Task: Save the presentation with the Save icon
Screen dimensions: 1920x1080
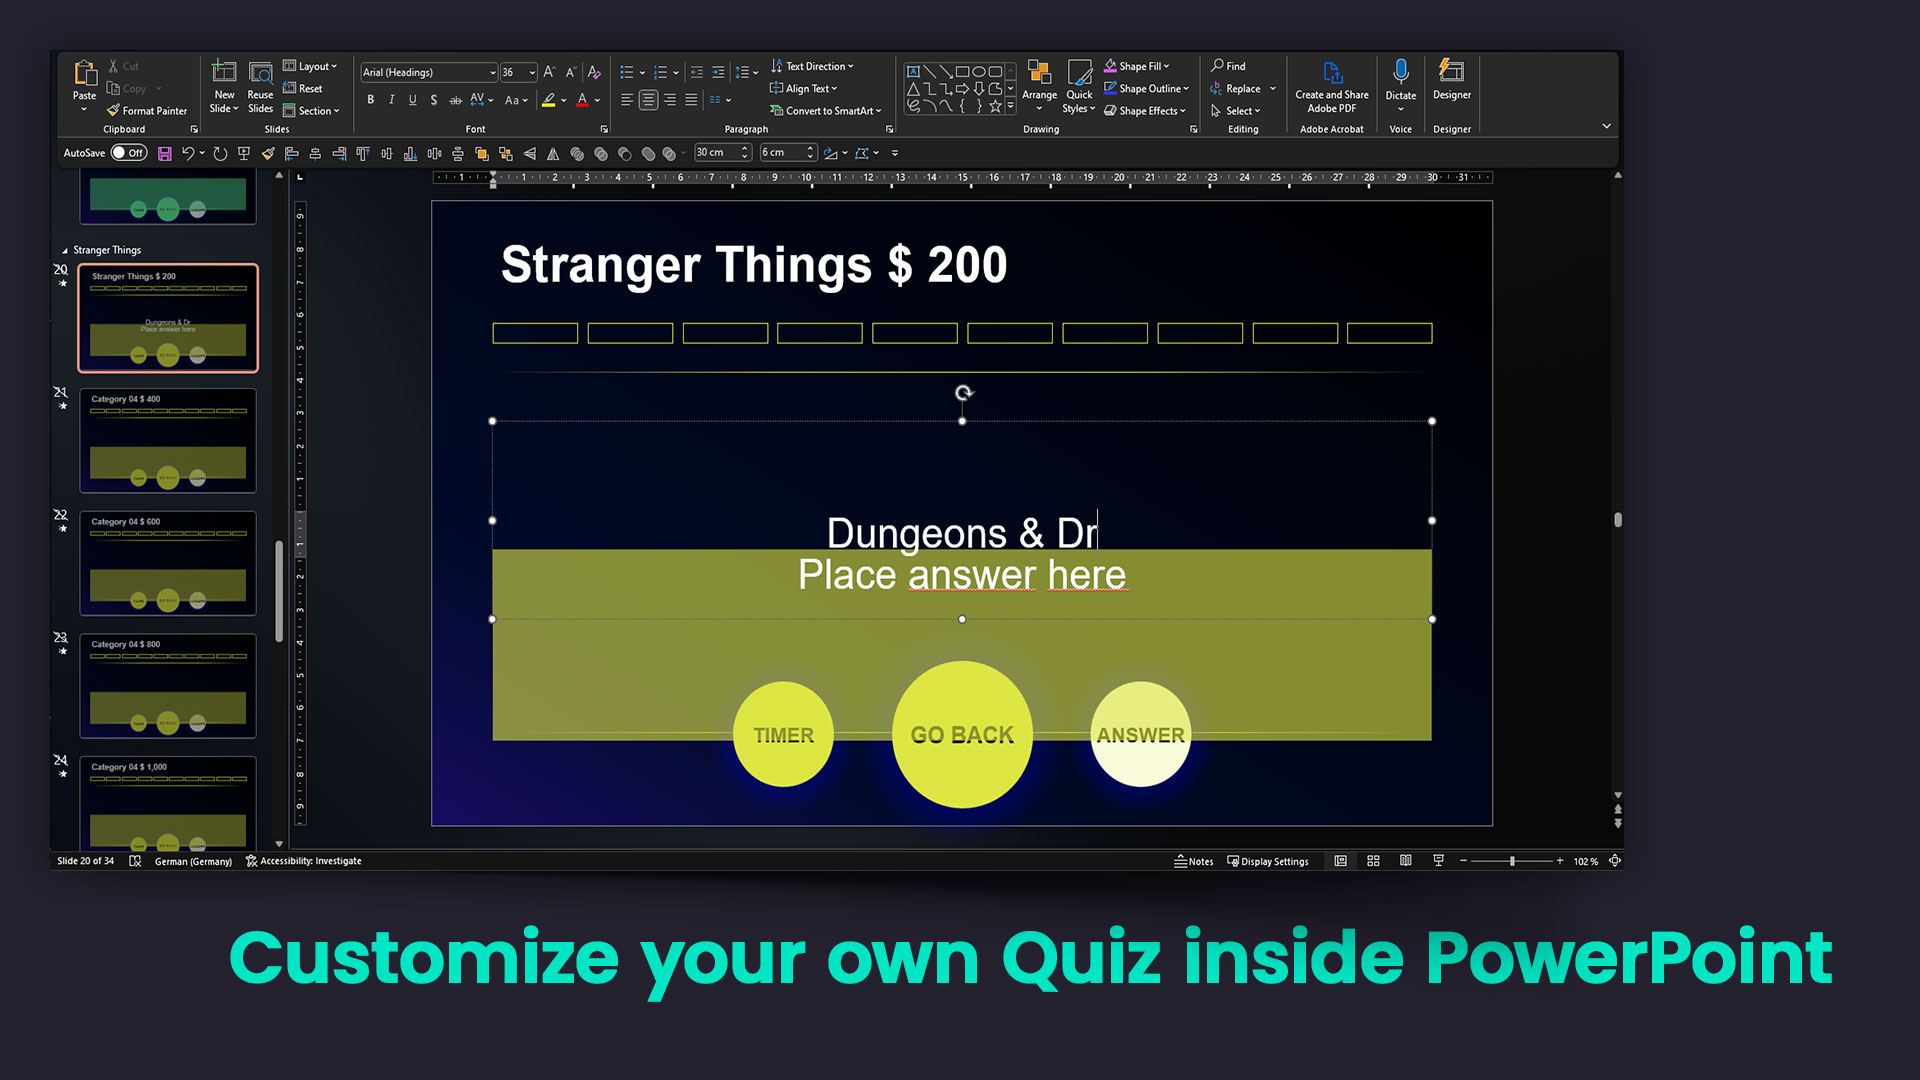Action: [x=165, y=153]
